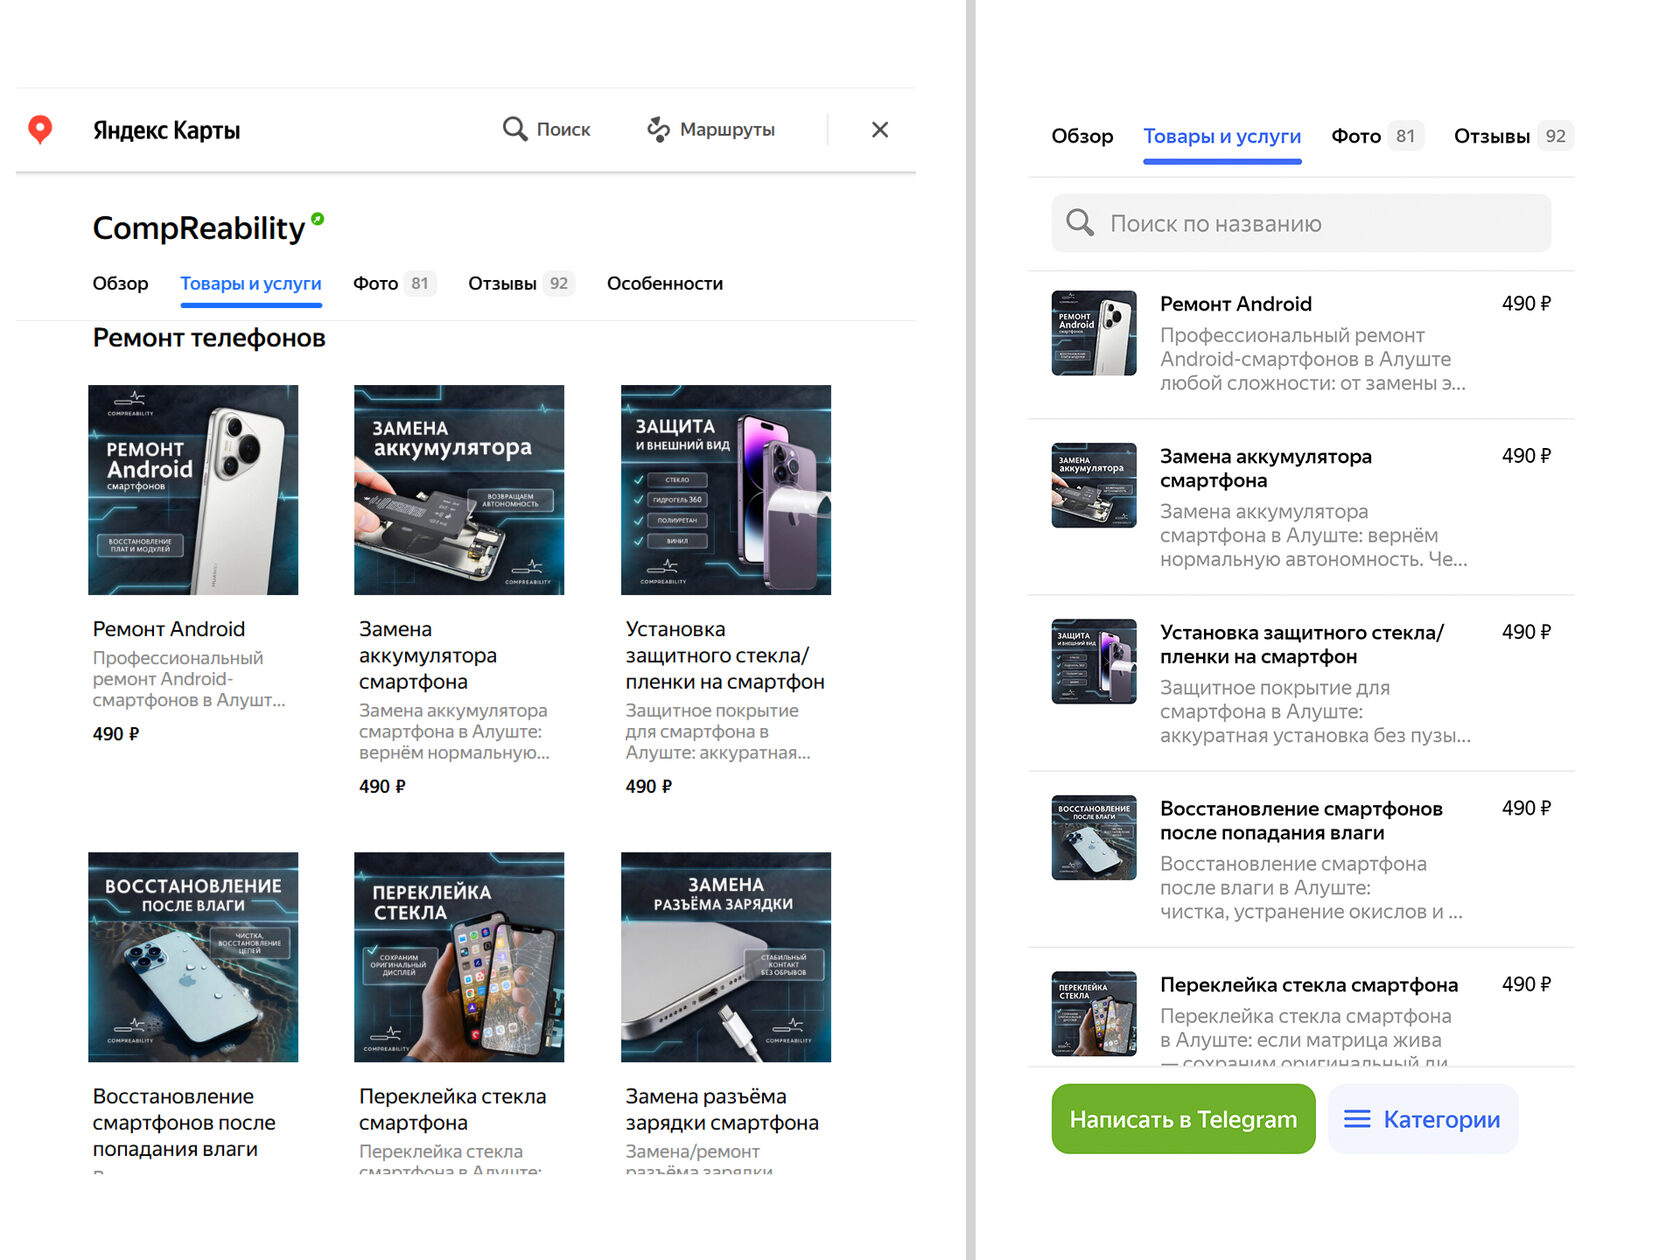Click the Восстановление смартфонов title in the right list

pos(1301,820)
